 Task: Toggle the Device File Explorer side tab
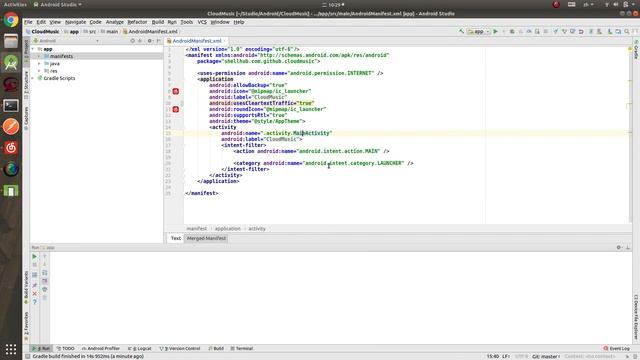click(636, 317)
